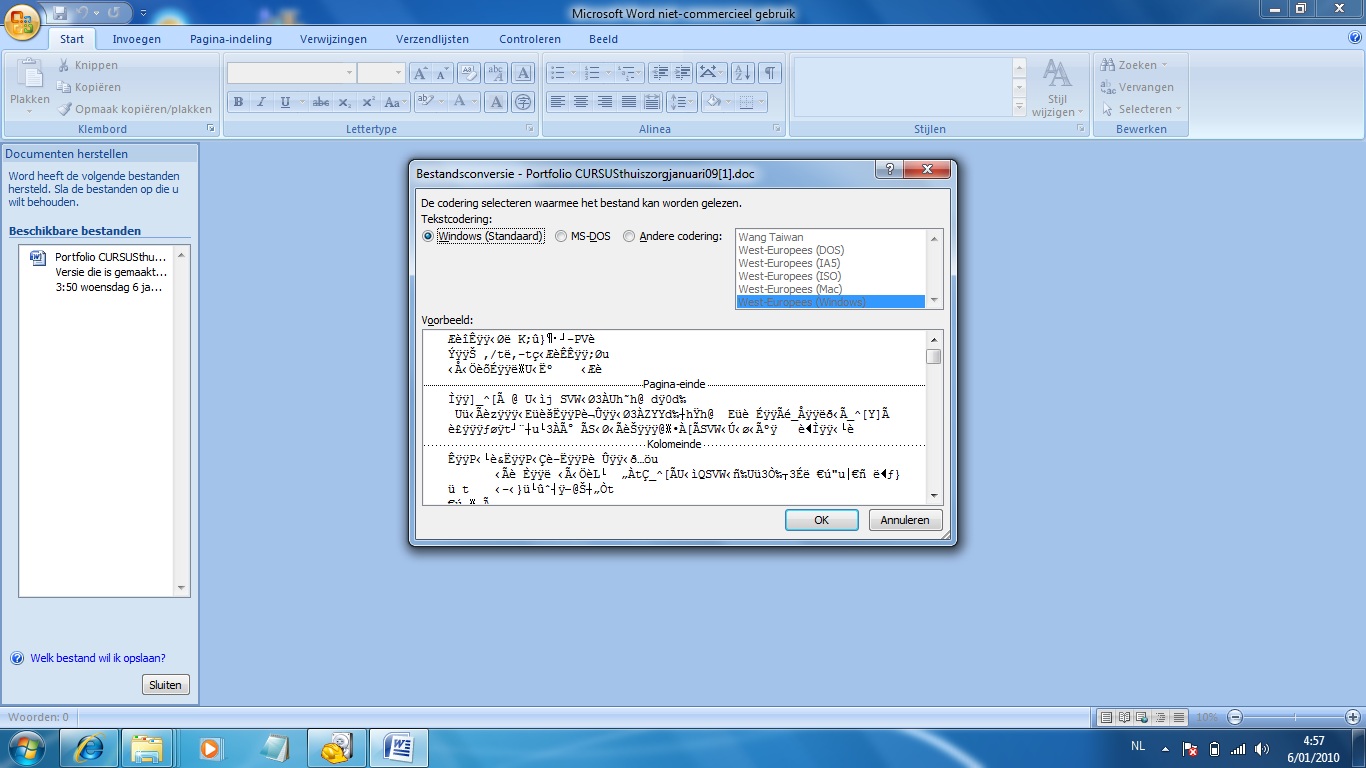Open the Quick Access Toolbar customize arrow
This screenshot has width=1366, height=768.
(x=143, y=14)
